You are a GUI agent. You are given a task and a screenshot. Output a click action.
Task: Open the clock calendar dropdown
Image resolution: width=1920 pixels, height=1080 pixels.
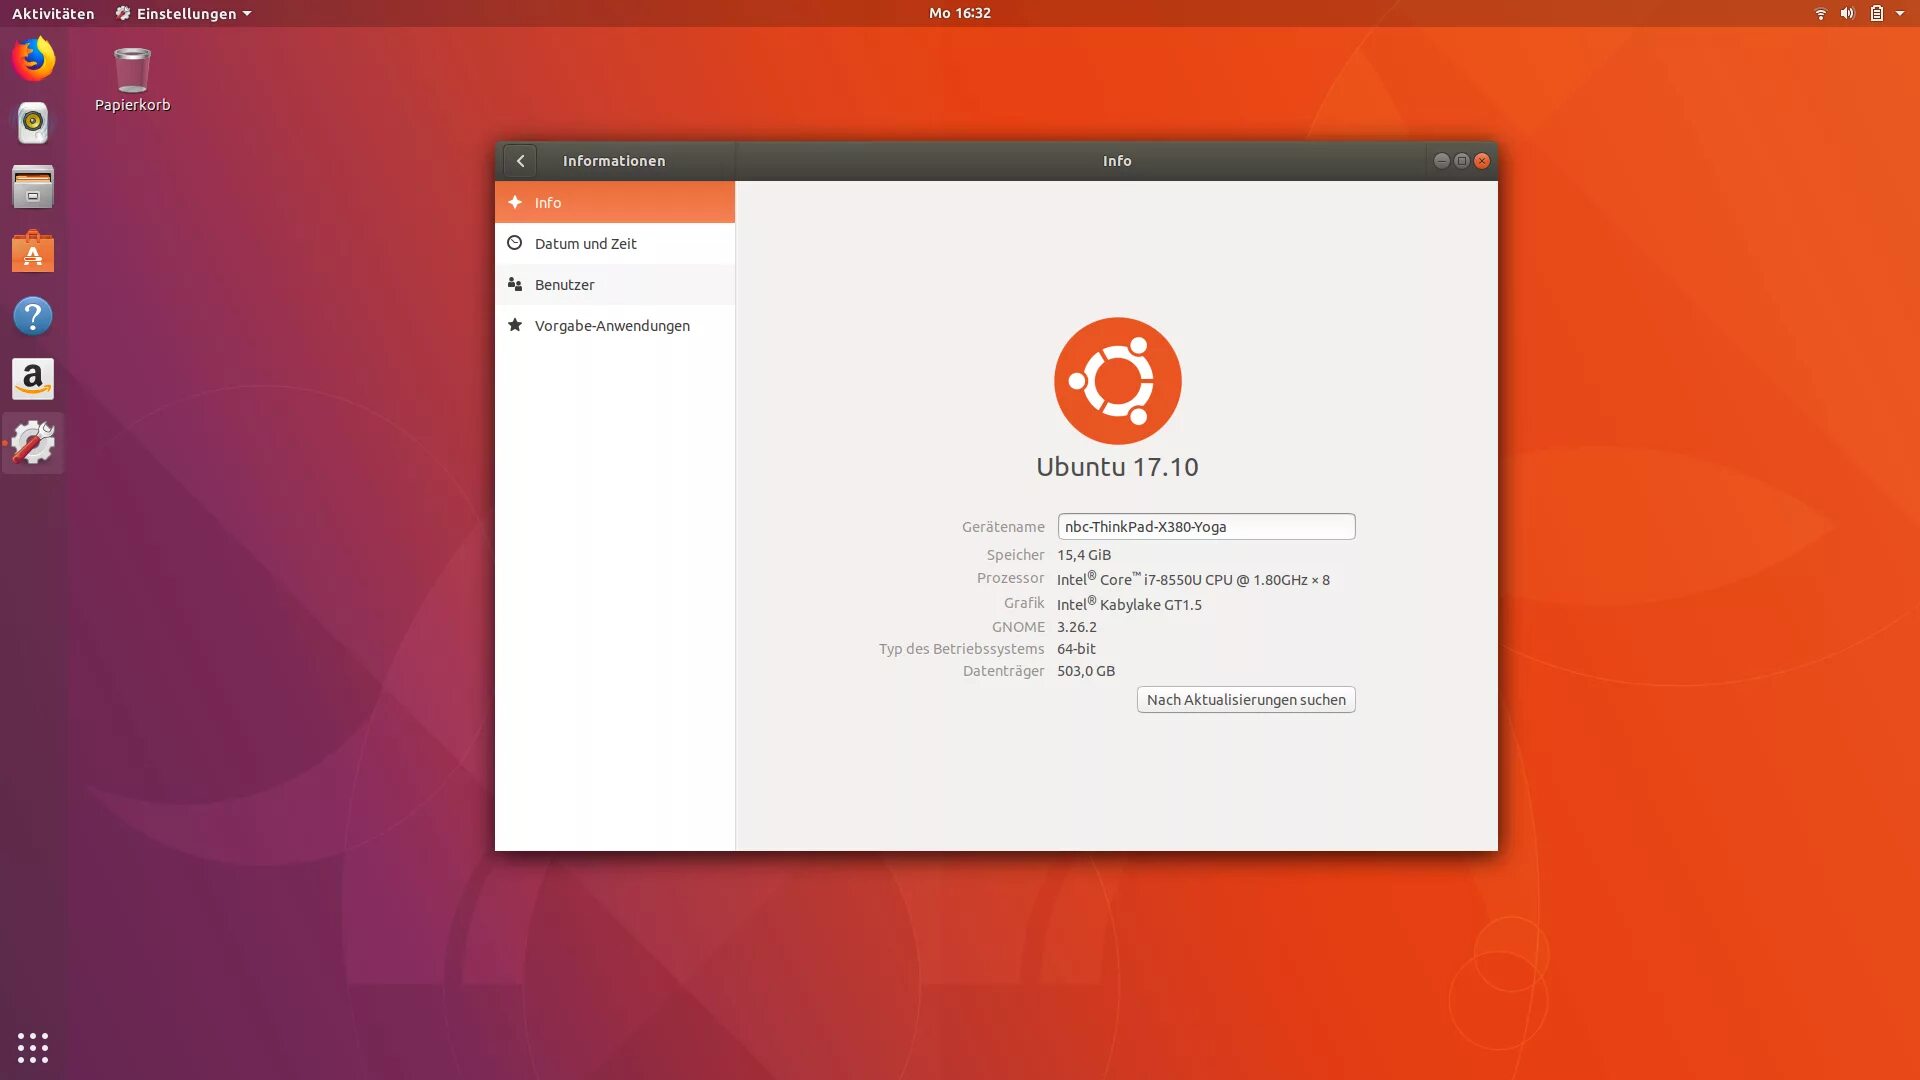click(x=959, y=13)
